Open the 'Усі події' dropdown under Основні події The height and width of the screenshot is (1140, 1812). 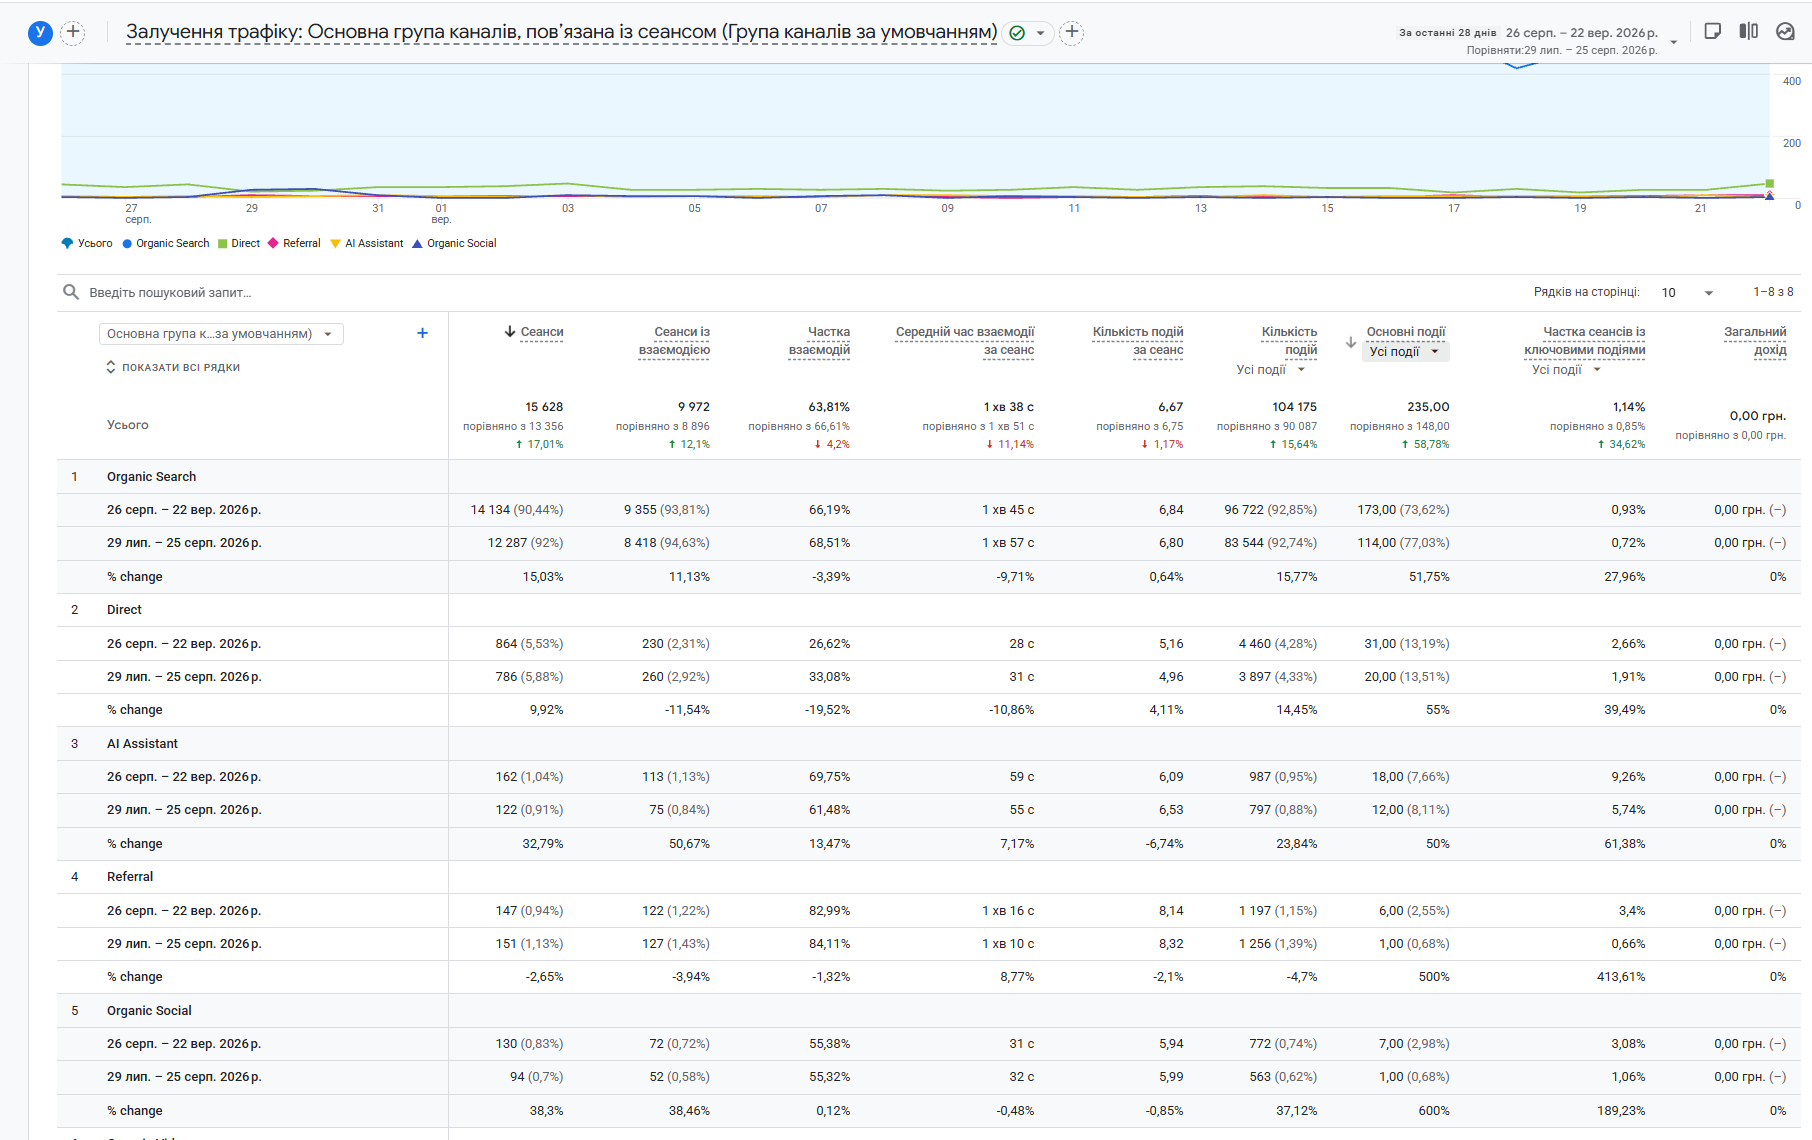coord(1405,351)
